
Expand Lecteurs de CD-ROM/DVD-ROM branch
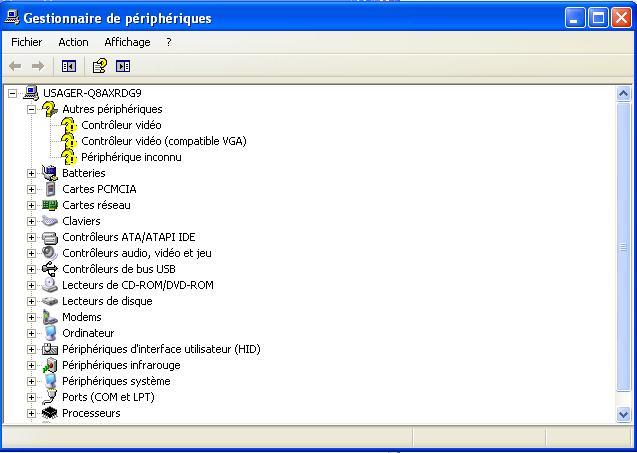coord(31,286)
